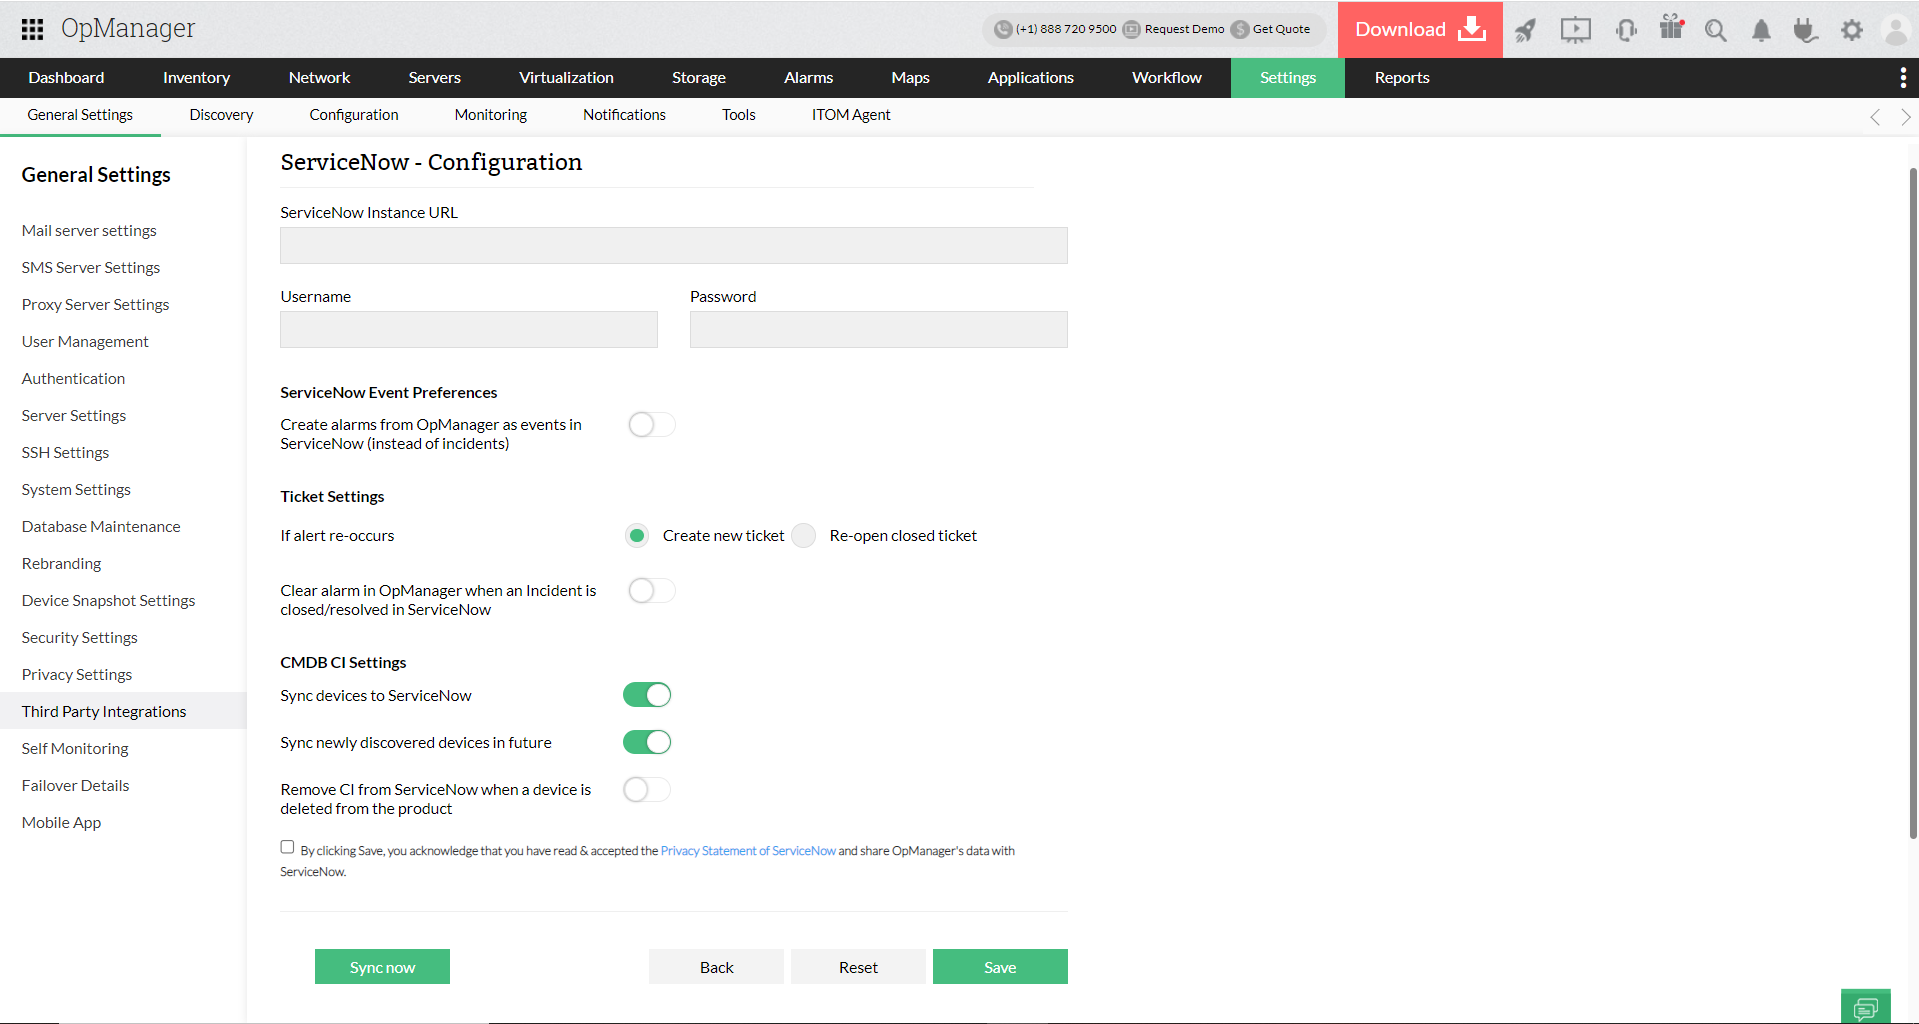Open the Configuration sub-tab

pos(354,116)
